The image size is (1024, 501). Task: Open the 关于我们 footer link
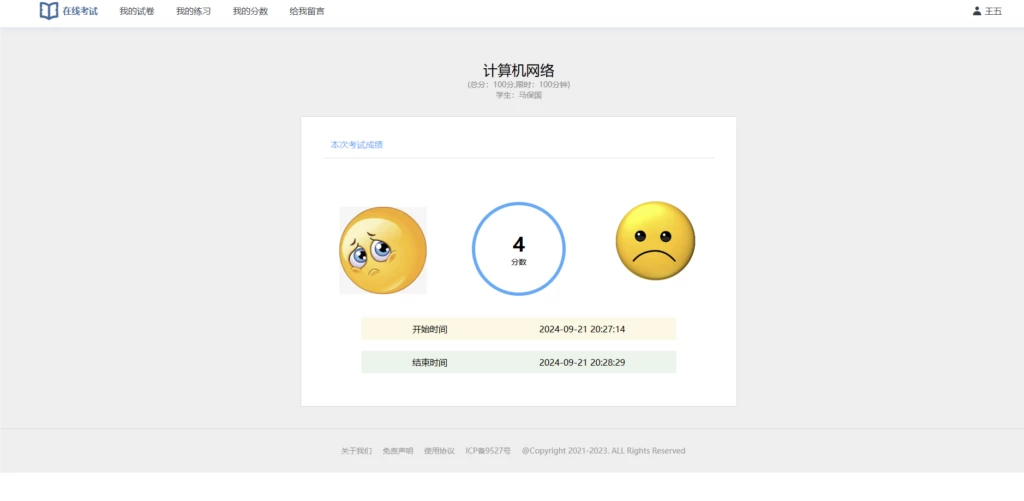point(356,451)
